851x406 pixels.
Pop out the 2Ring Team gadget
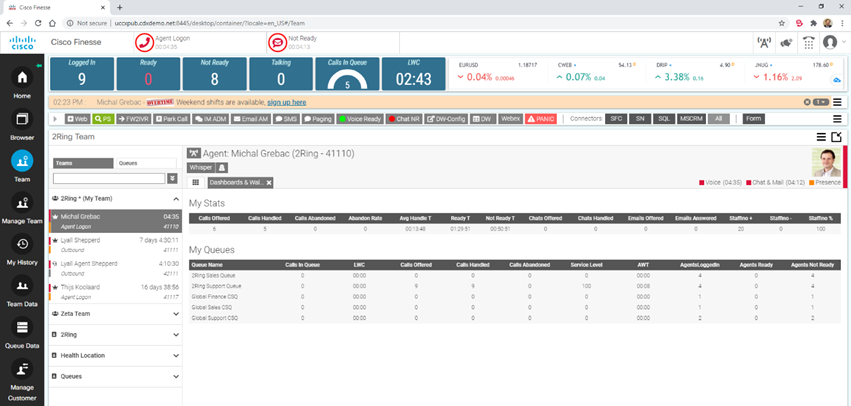pyautogui.click(x=836, y=137)
